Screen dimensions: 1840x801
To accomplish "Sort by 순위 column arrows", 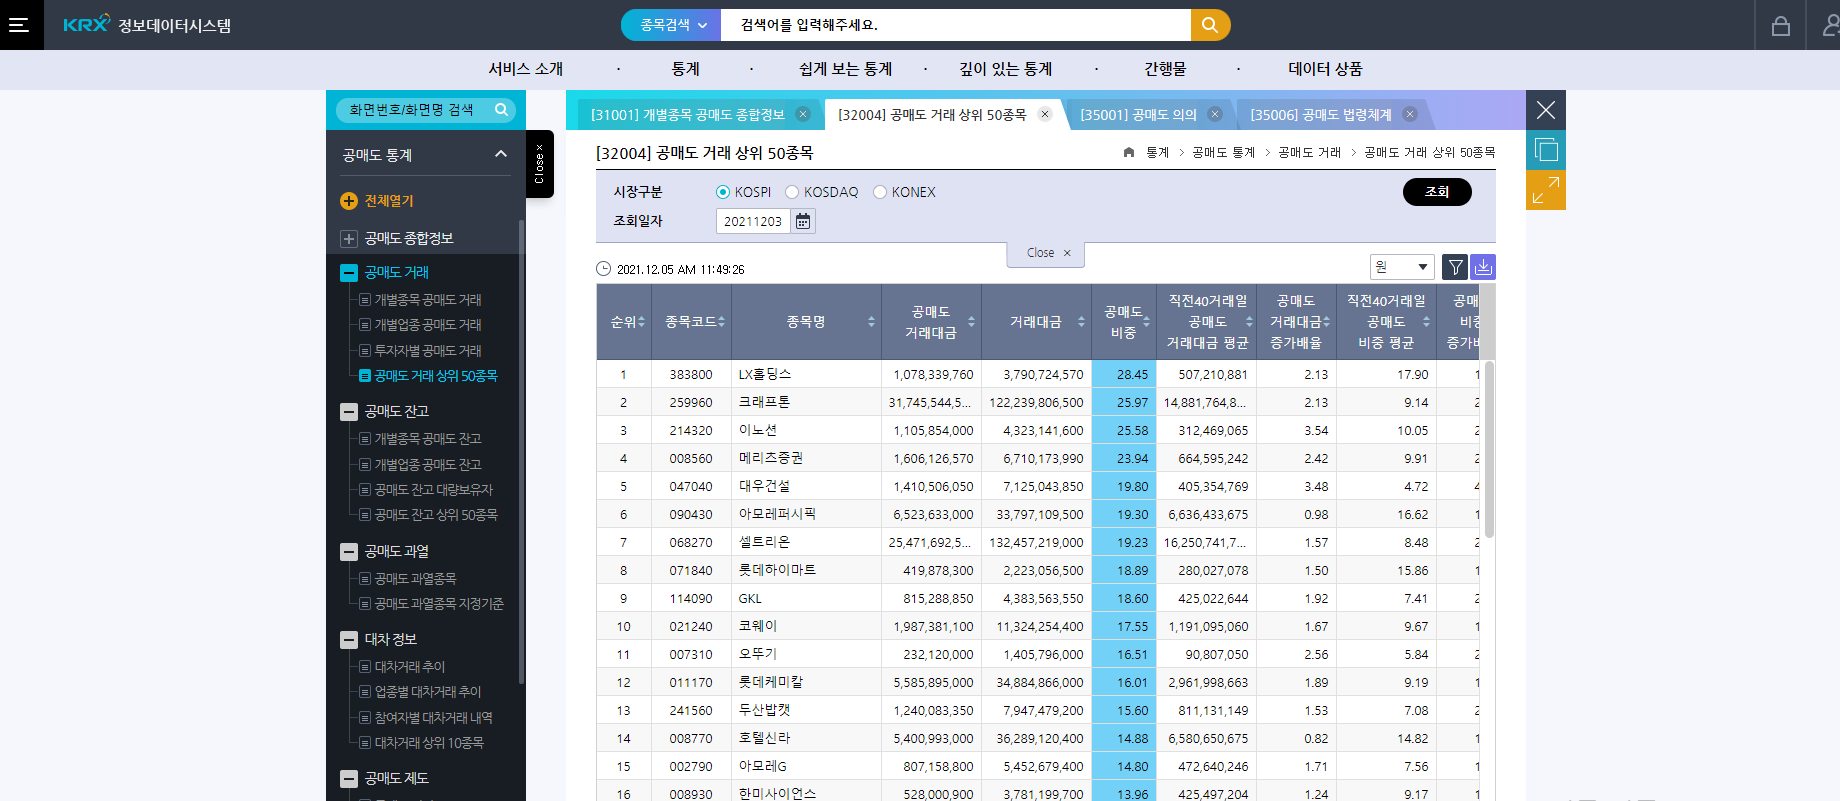I will tap(642, 321).
